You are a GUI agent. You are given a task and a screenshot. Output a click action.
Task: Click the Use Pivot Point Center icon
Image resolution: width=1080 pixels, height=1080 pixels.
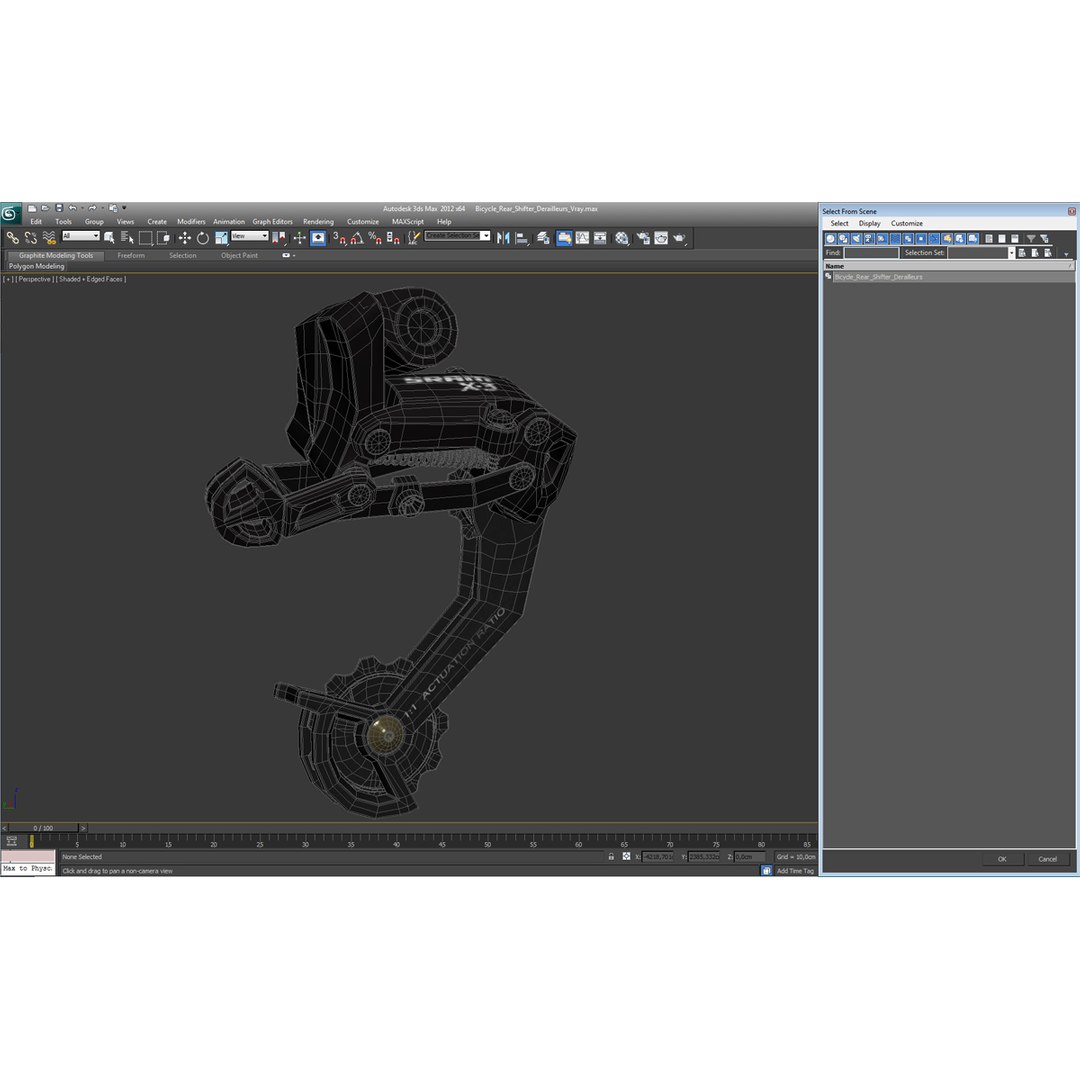pos(279,238)
